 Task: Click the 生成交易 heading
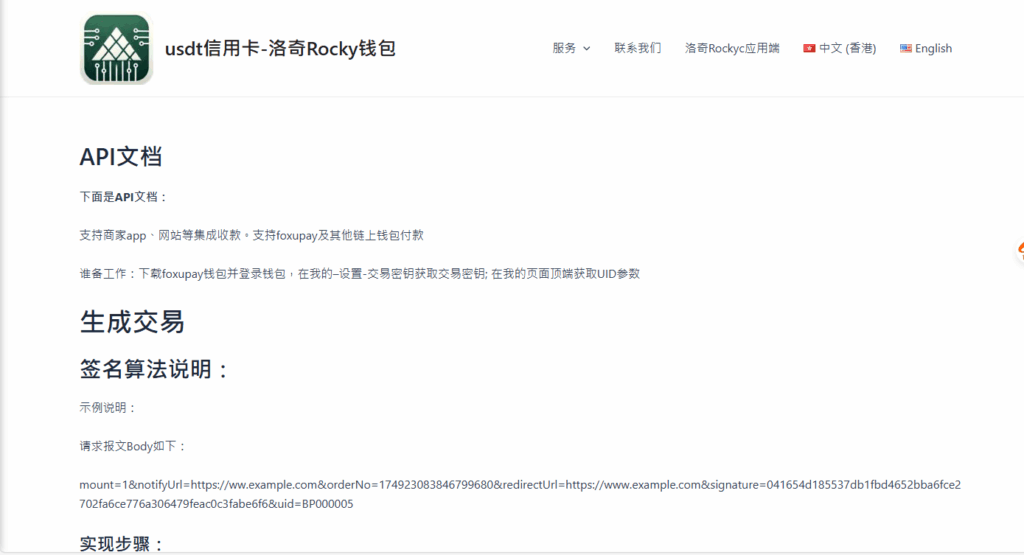click(133, 322)
